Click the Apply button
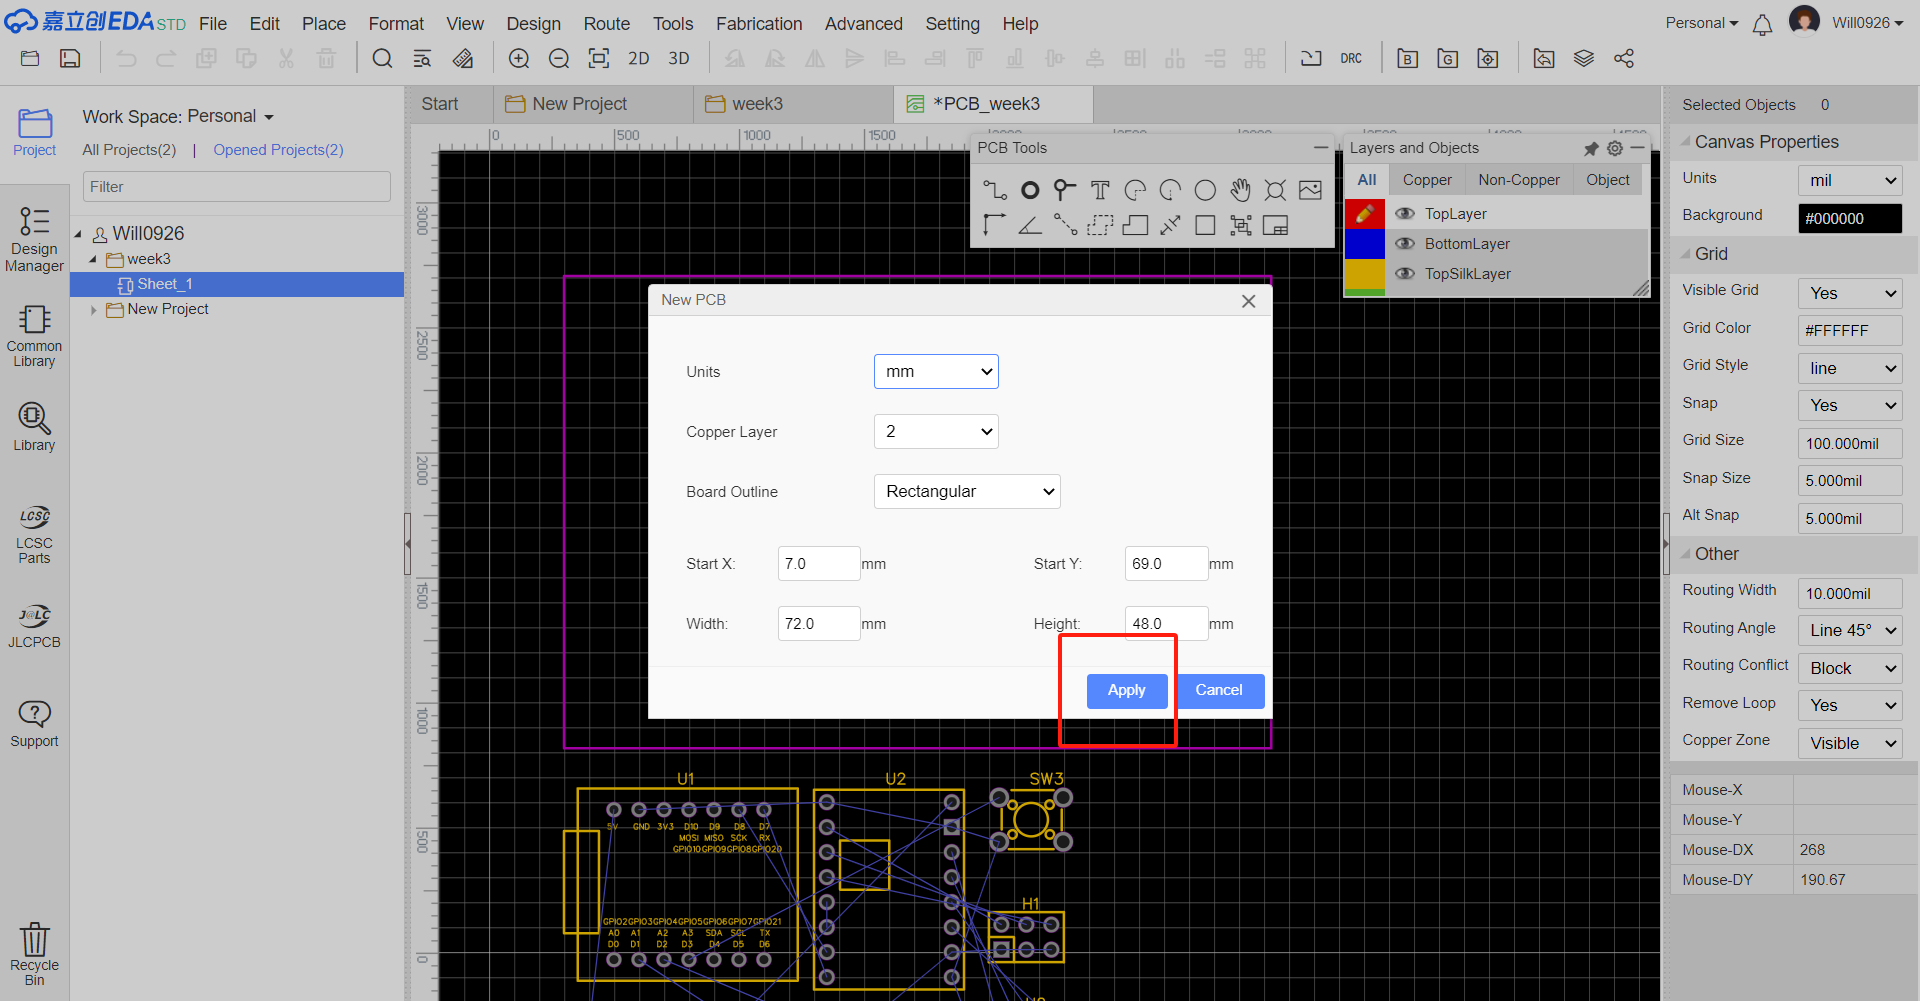This screenshot has width=1920, height=1001. tap(1126, 691)
